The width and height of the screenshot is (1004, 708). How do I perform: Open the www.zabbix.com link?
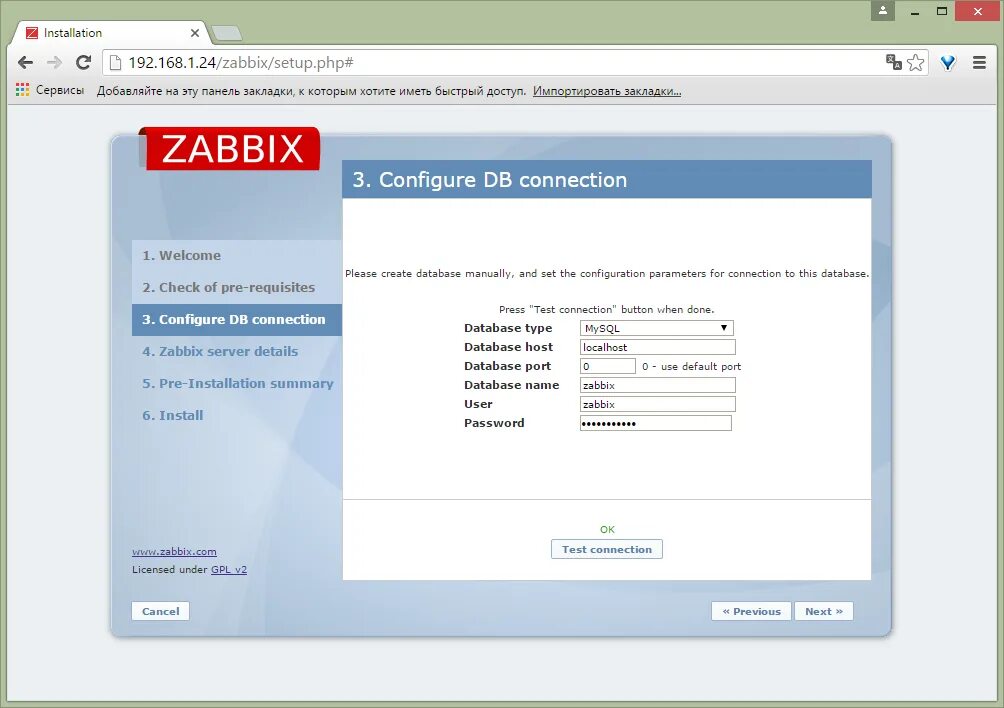174,552
